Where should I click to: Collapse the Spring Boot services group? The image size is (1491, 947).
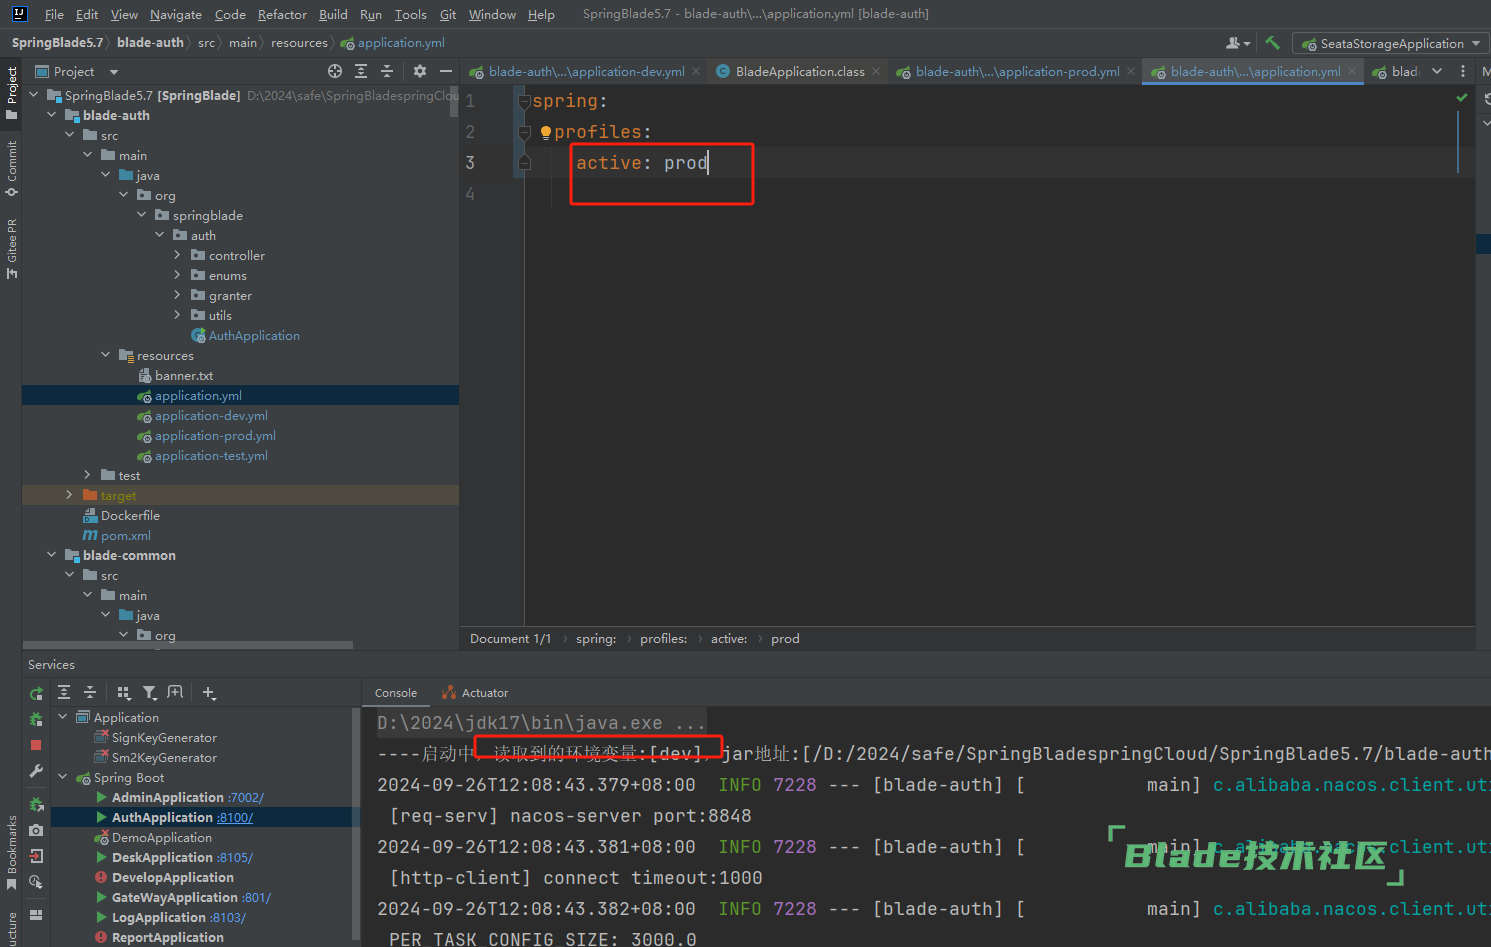click(x=63, y=777)
